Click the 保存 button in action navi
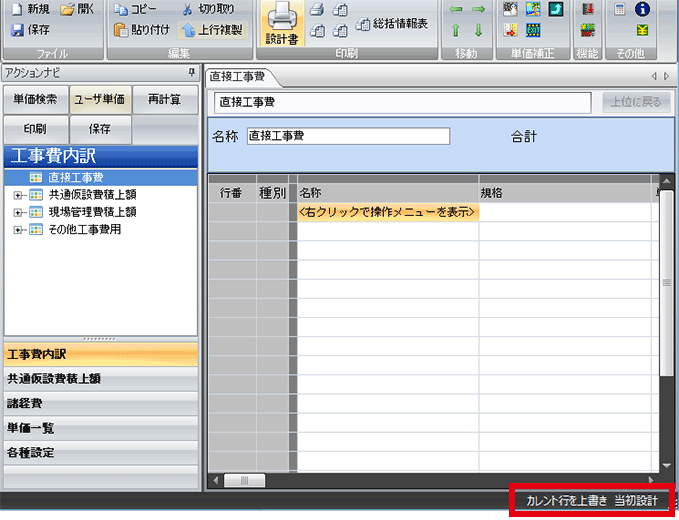Viewport: 679px width, 520px height. click(100, 129)
